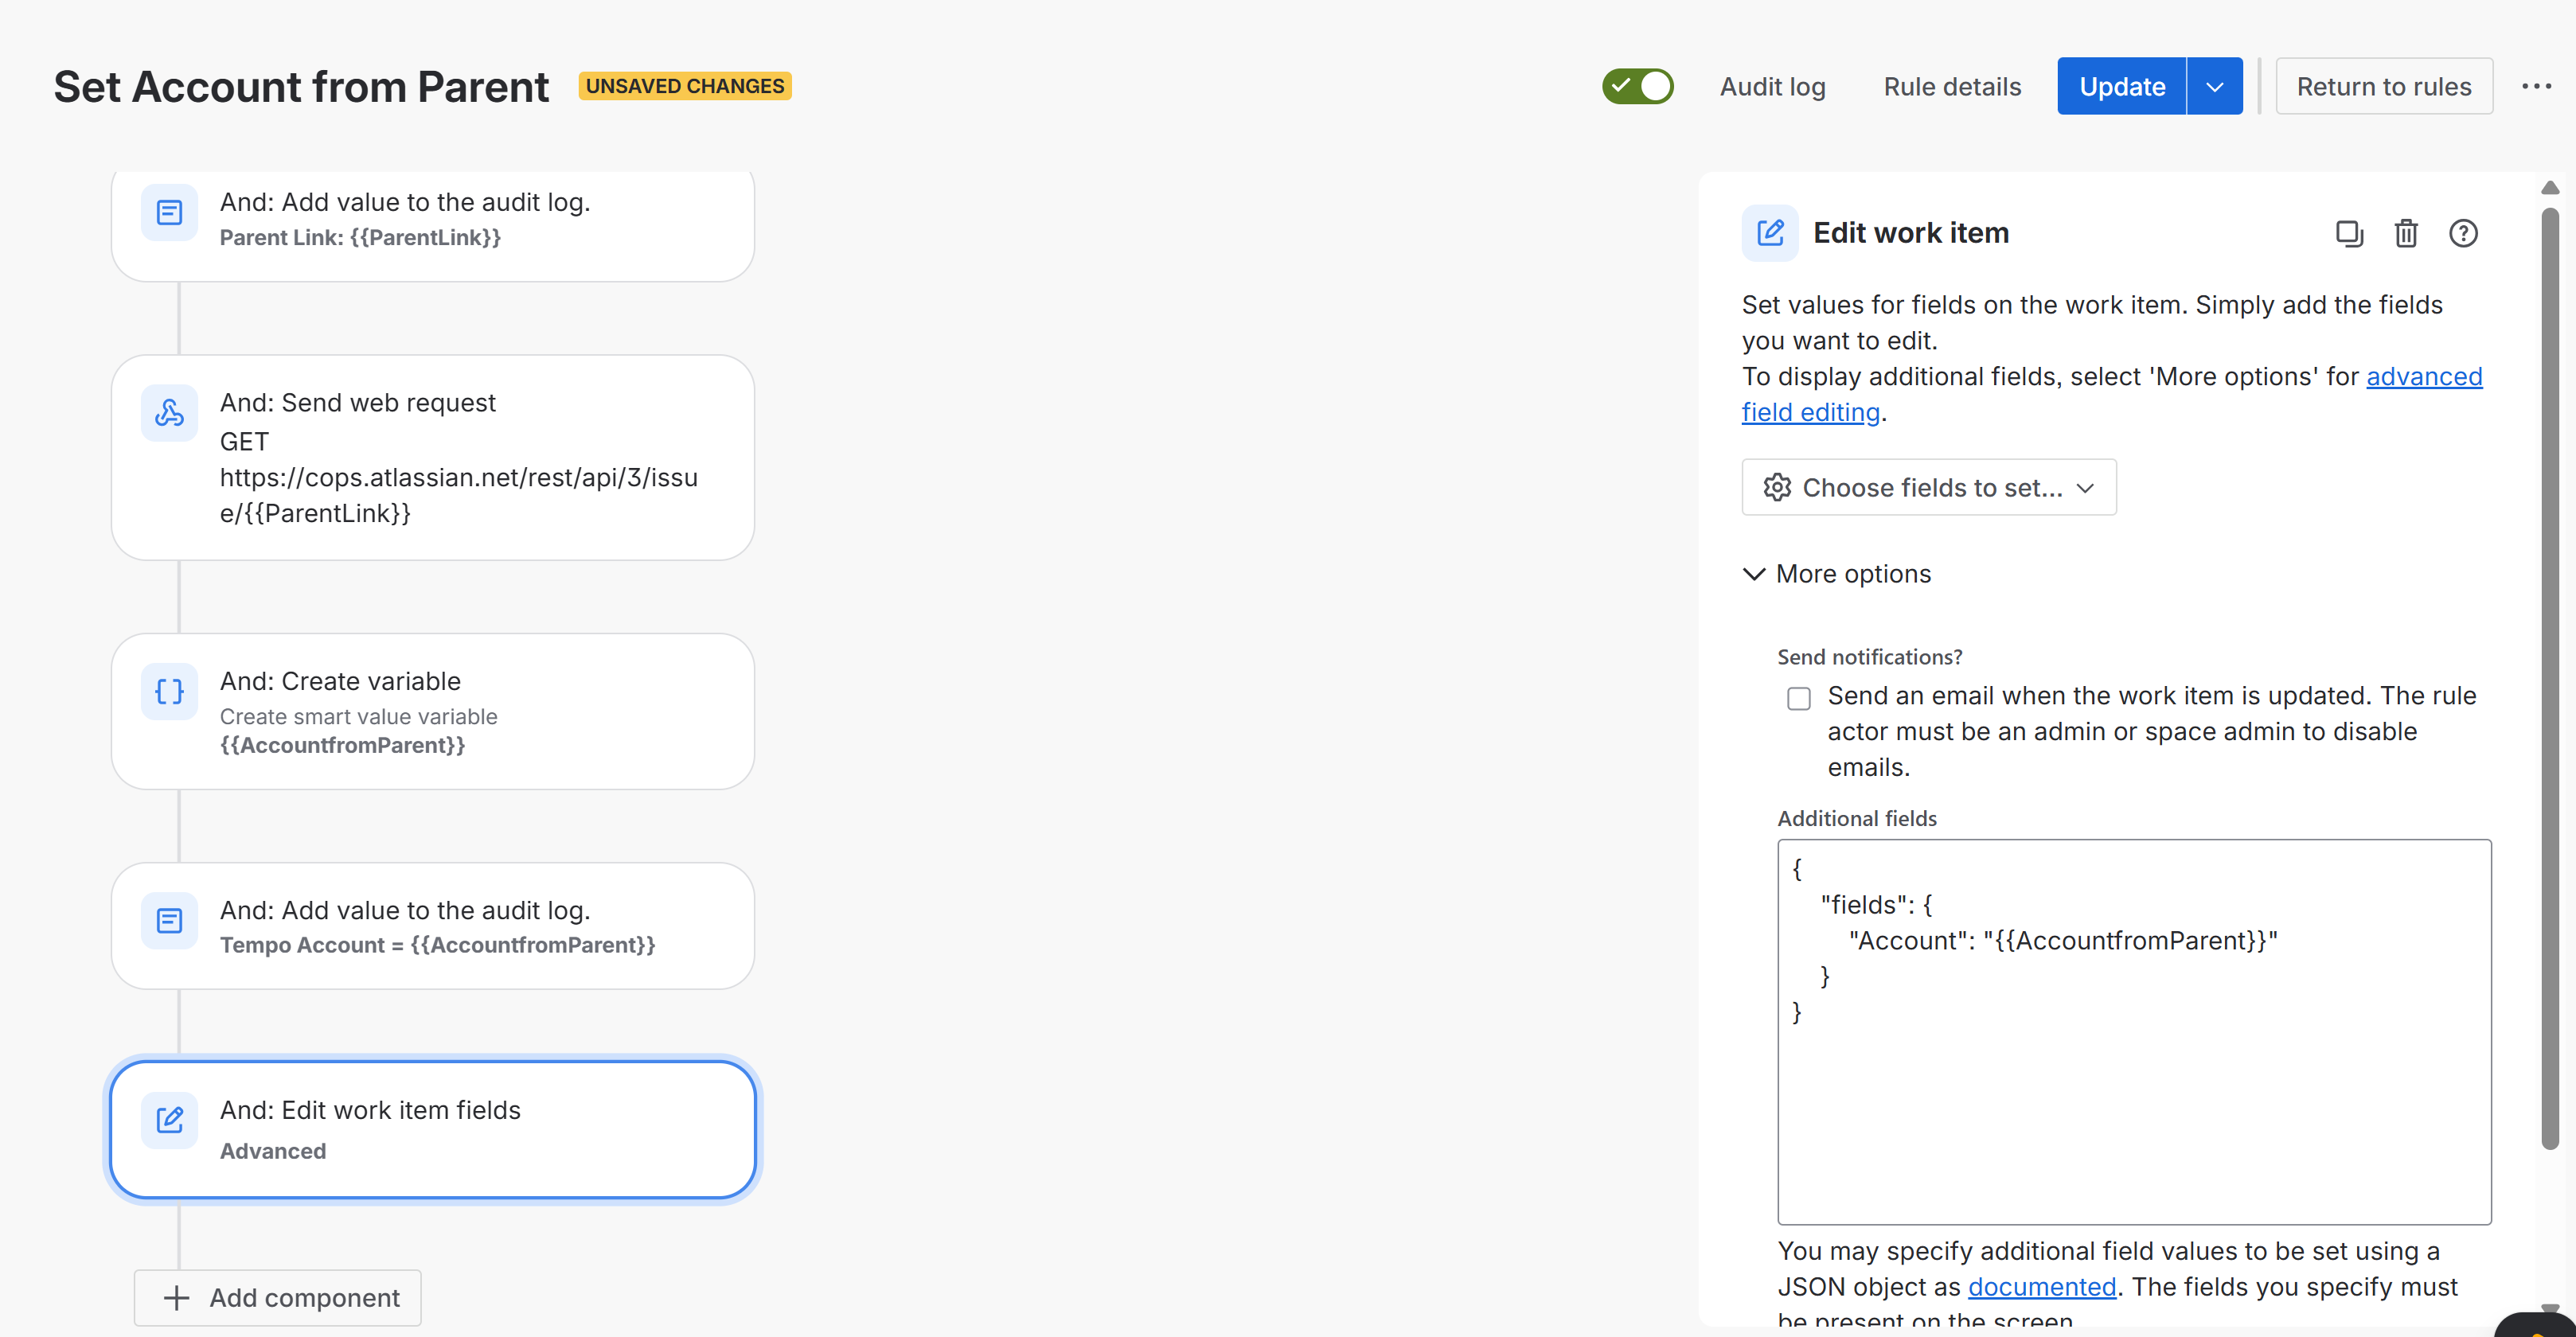The height and width of the screenshot is (1337, 2576).
Task: Click the Add component button
Action: (278, 1298)
